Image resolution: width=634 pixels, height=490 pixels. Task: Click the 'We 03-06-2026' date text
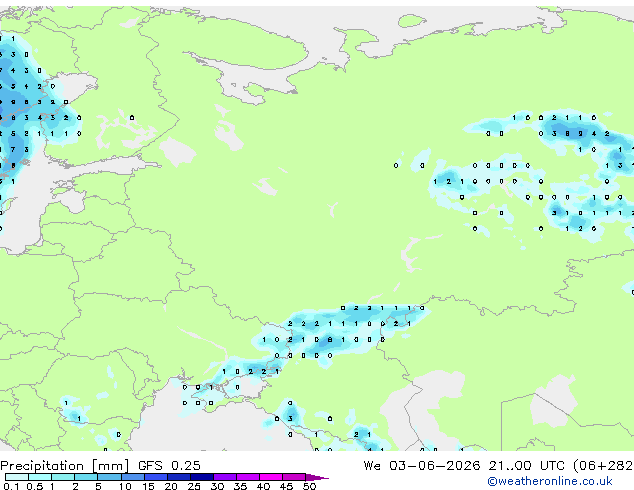coord(422,465)
